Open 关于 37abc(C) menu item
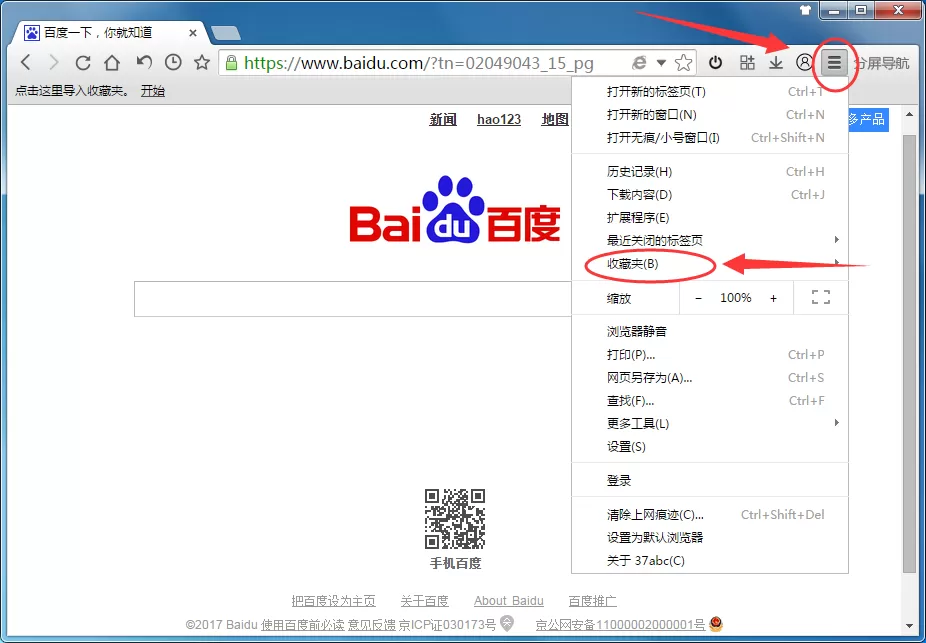Viewport: 926px width, 643px height. 710,561
